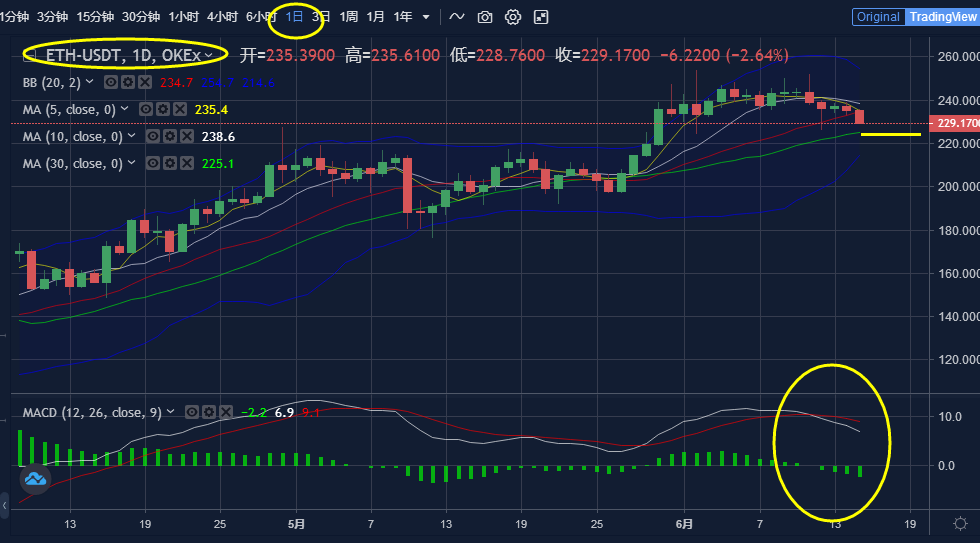Screen dimensions: 980x543
Task: Expand the MACD (12, 26, close, 9) chevron
Action: (x=170, y=411)
